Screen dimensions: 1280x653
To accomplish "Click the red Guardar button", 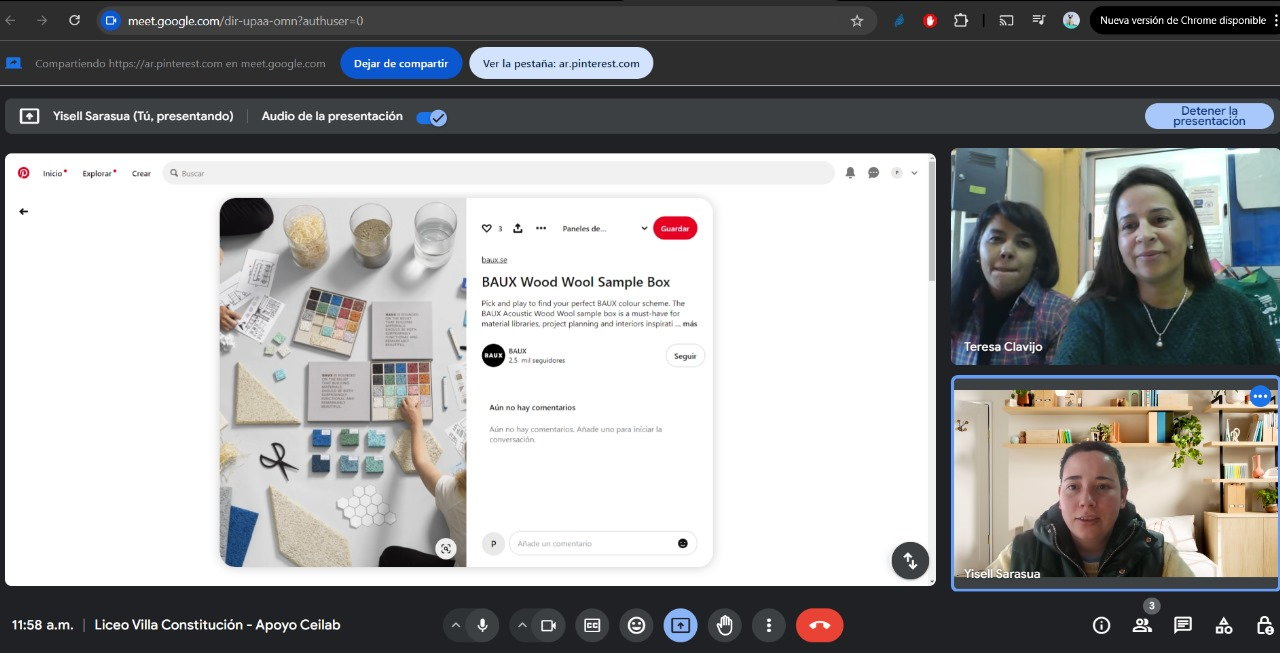I will [x=675, y=228].
